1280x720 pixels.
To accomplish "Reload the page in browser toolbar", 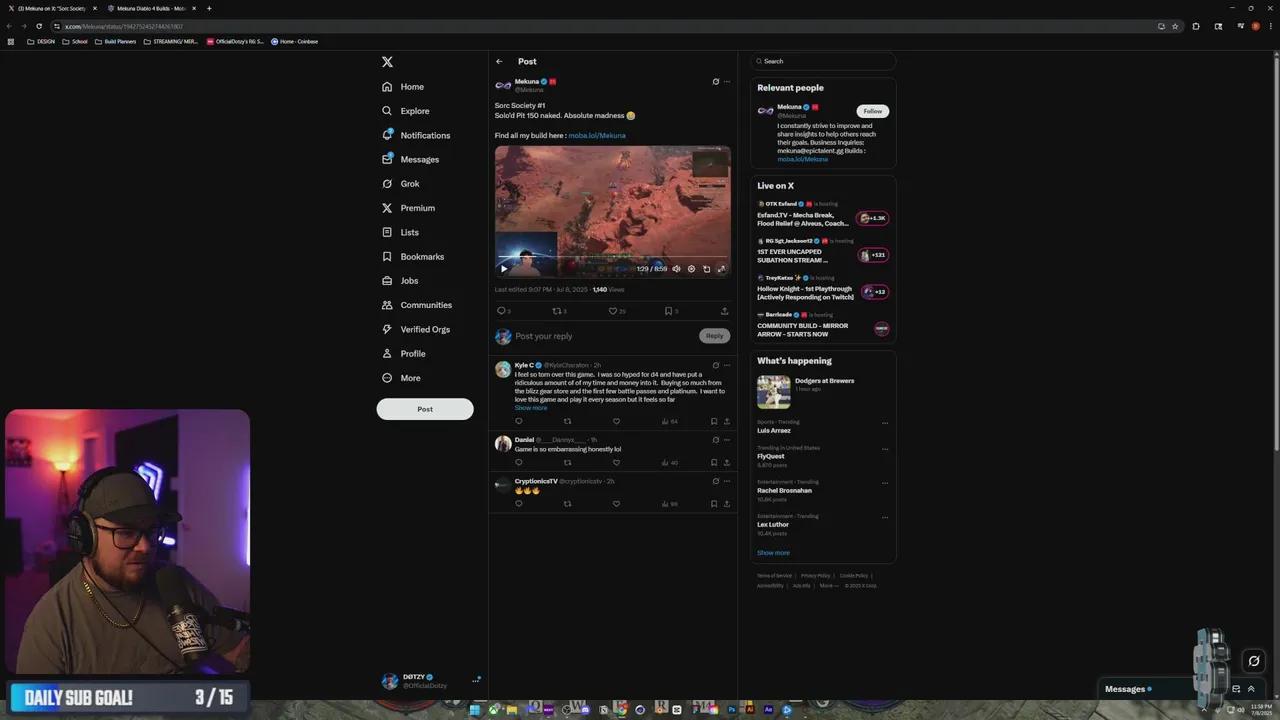I will pos(39,26).
